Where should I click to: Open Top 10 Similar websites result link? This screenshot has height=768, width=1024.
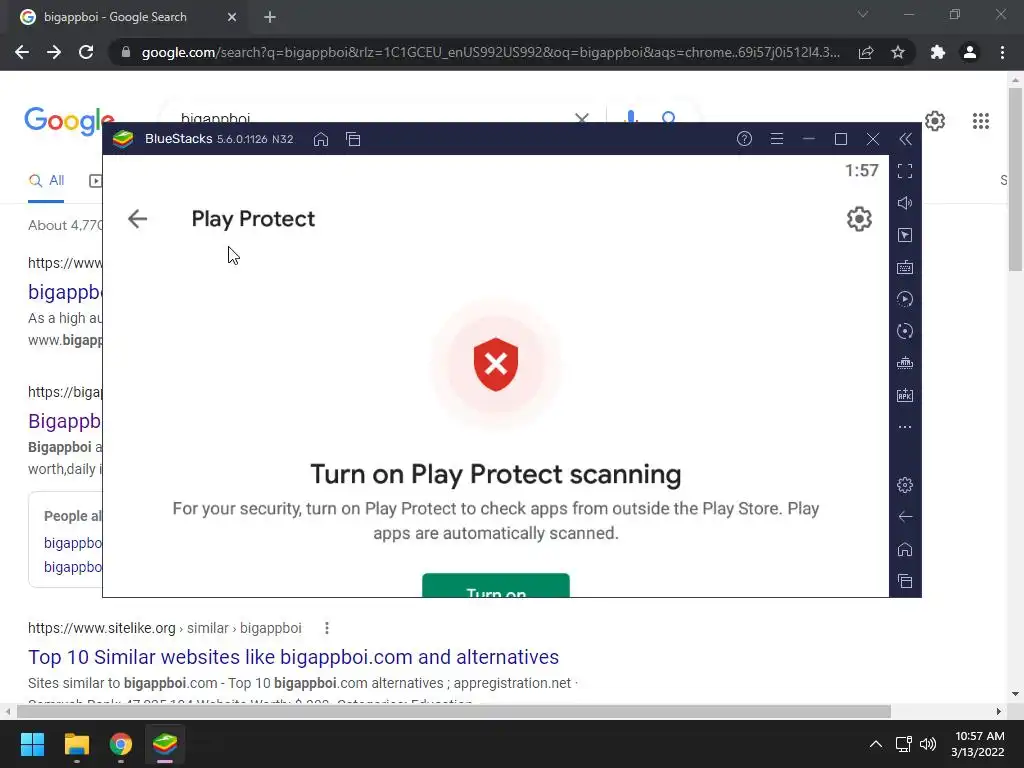[x=293, y=656]
